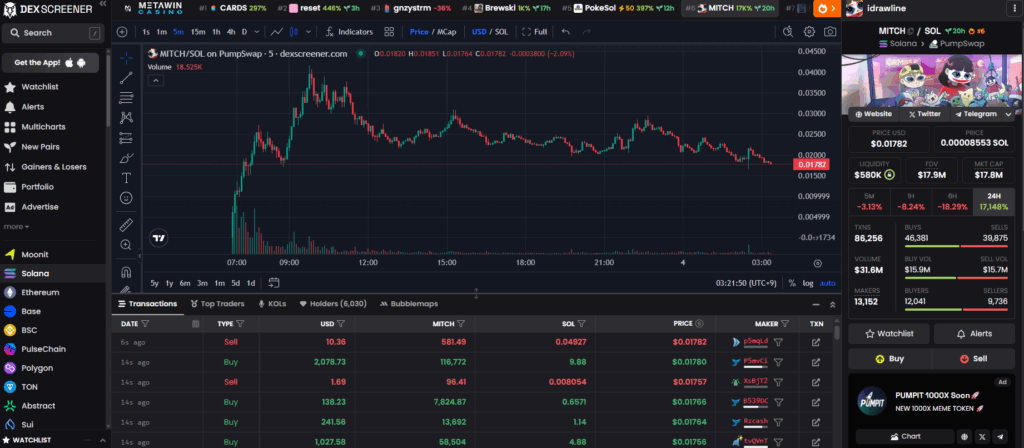Screen dimensions: 1024x448
Task: Switch to the KOLs tab
Action: point(272,304)
